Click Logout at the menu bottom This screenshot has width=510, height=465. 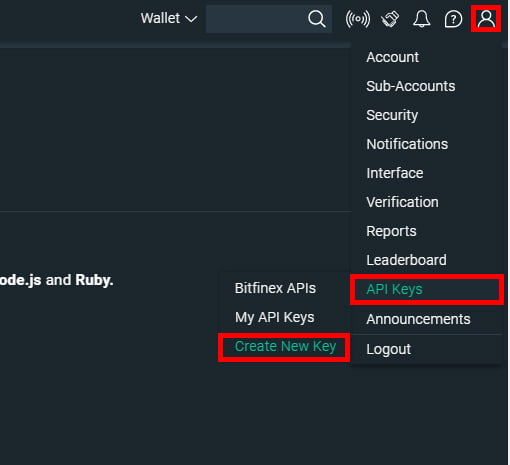pos(388,349)
